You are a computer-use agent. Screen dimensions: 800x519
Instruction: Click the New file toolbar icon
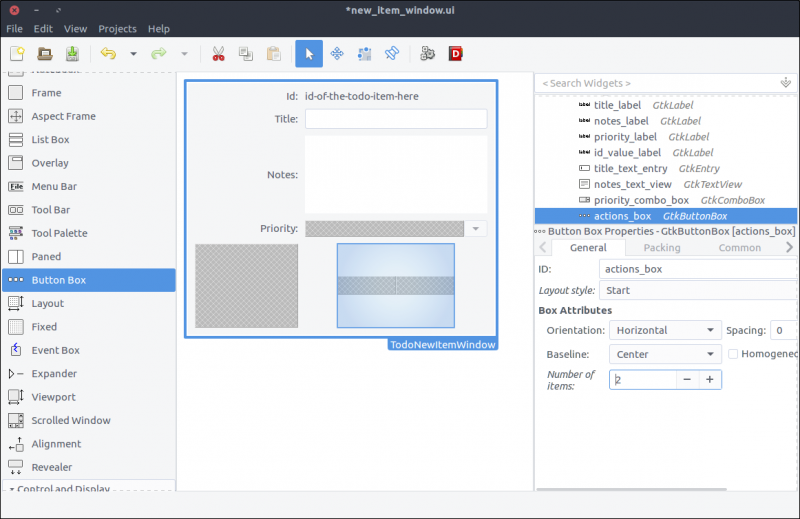pyautogui.click(x=17, y=54)
